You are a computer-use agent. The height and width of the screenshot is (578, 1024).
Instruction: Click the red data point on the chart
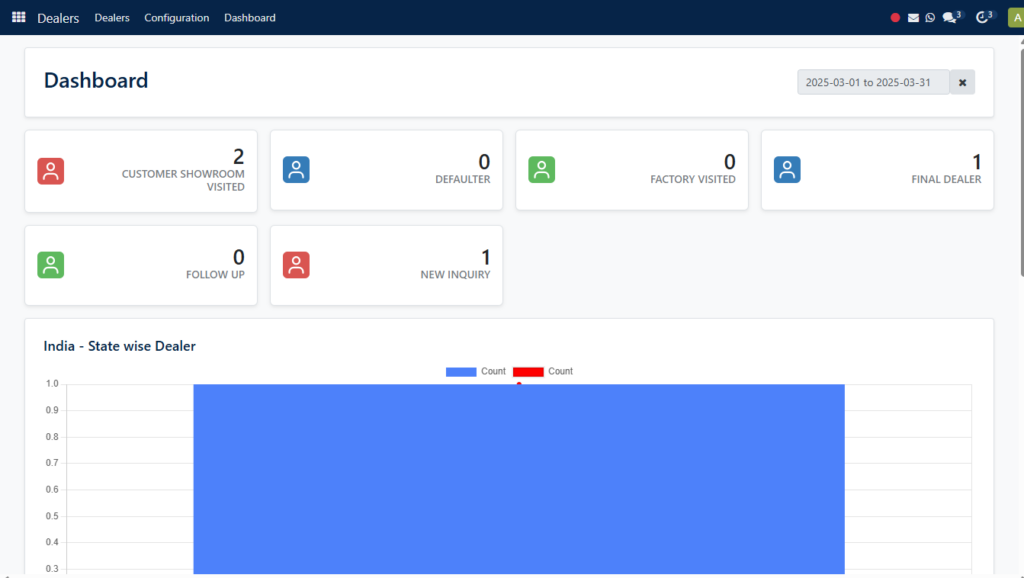tap(519, 384)
